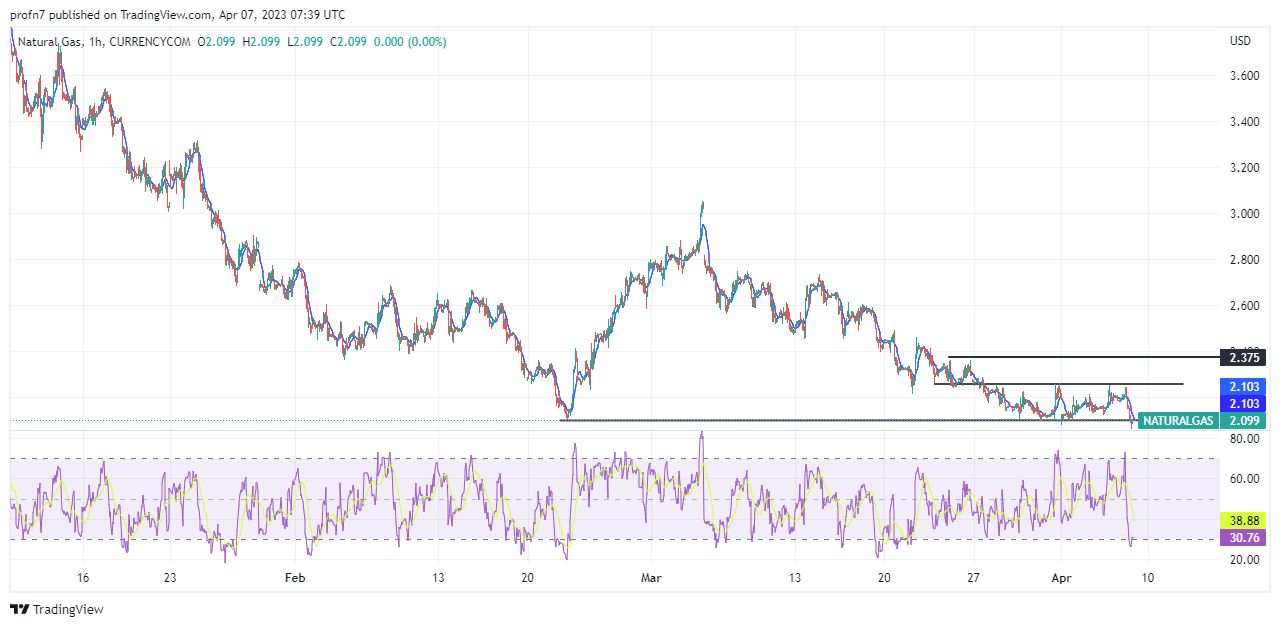Click the NATURALGAS symbol tag
Screen dimensions: 1280x627
pos(1178,421)
